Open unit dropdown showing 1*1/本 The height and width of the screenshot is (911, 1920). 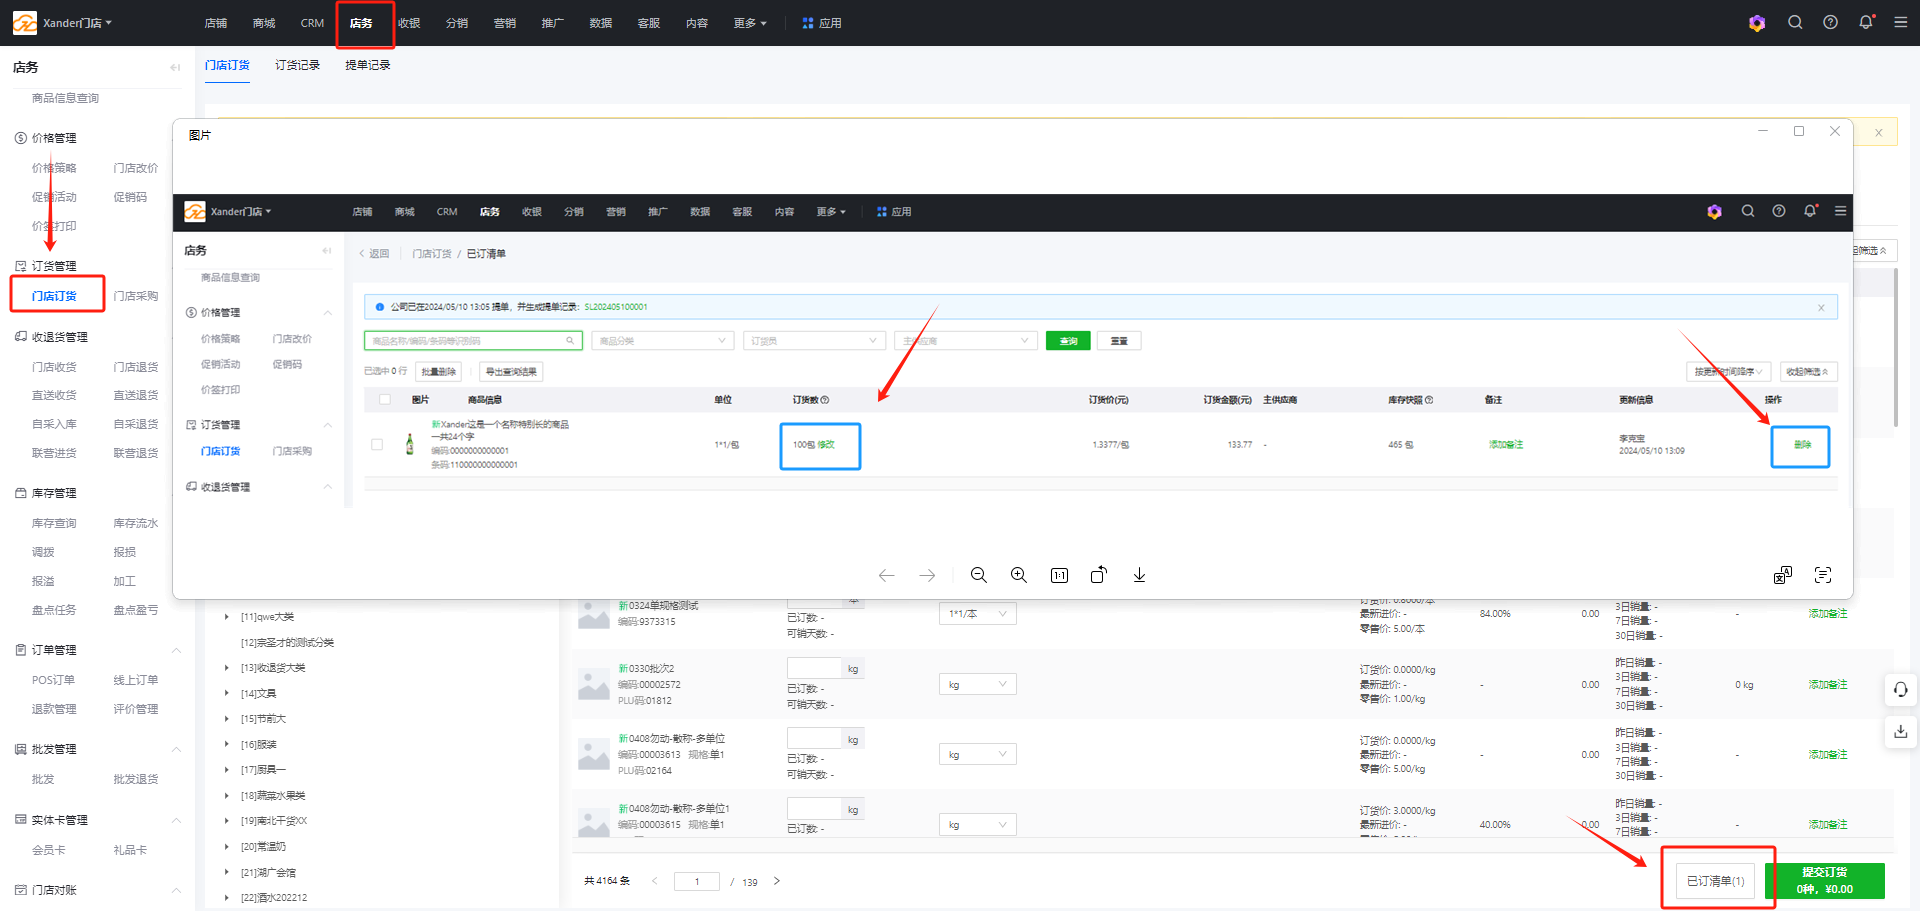tap(977, 614)
